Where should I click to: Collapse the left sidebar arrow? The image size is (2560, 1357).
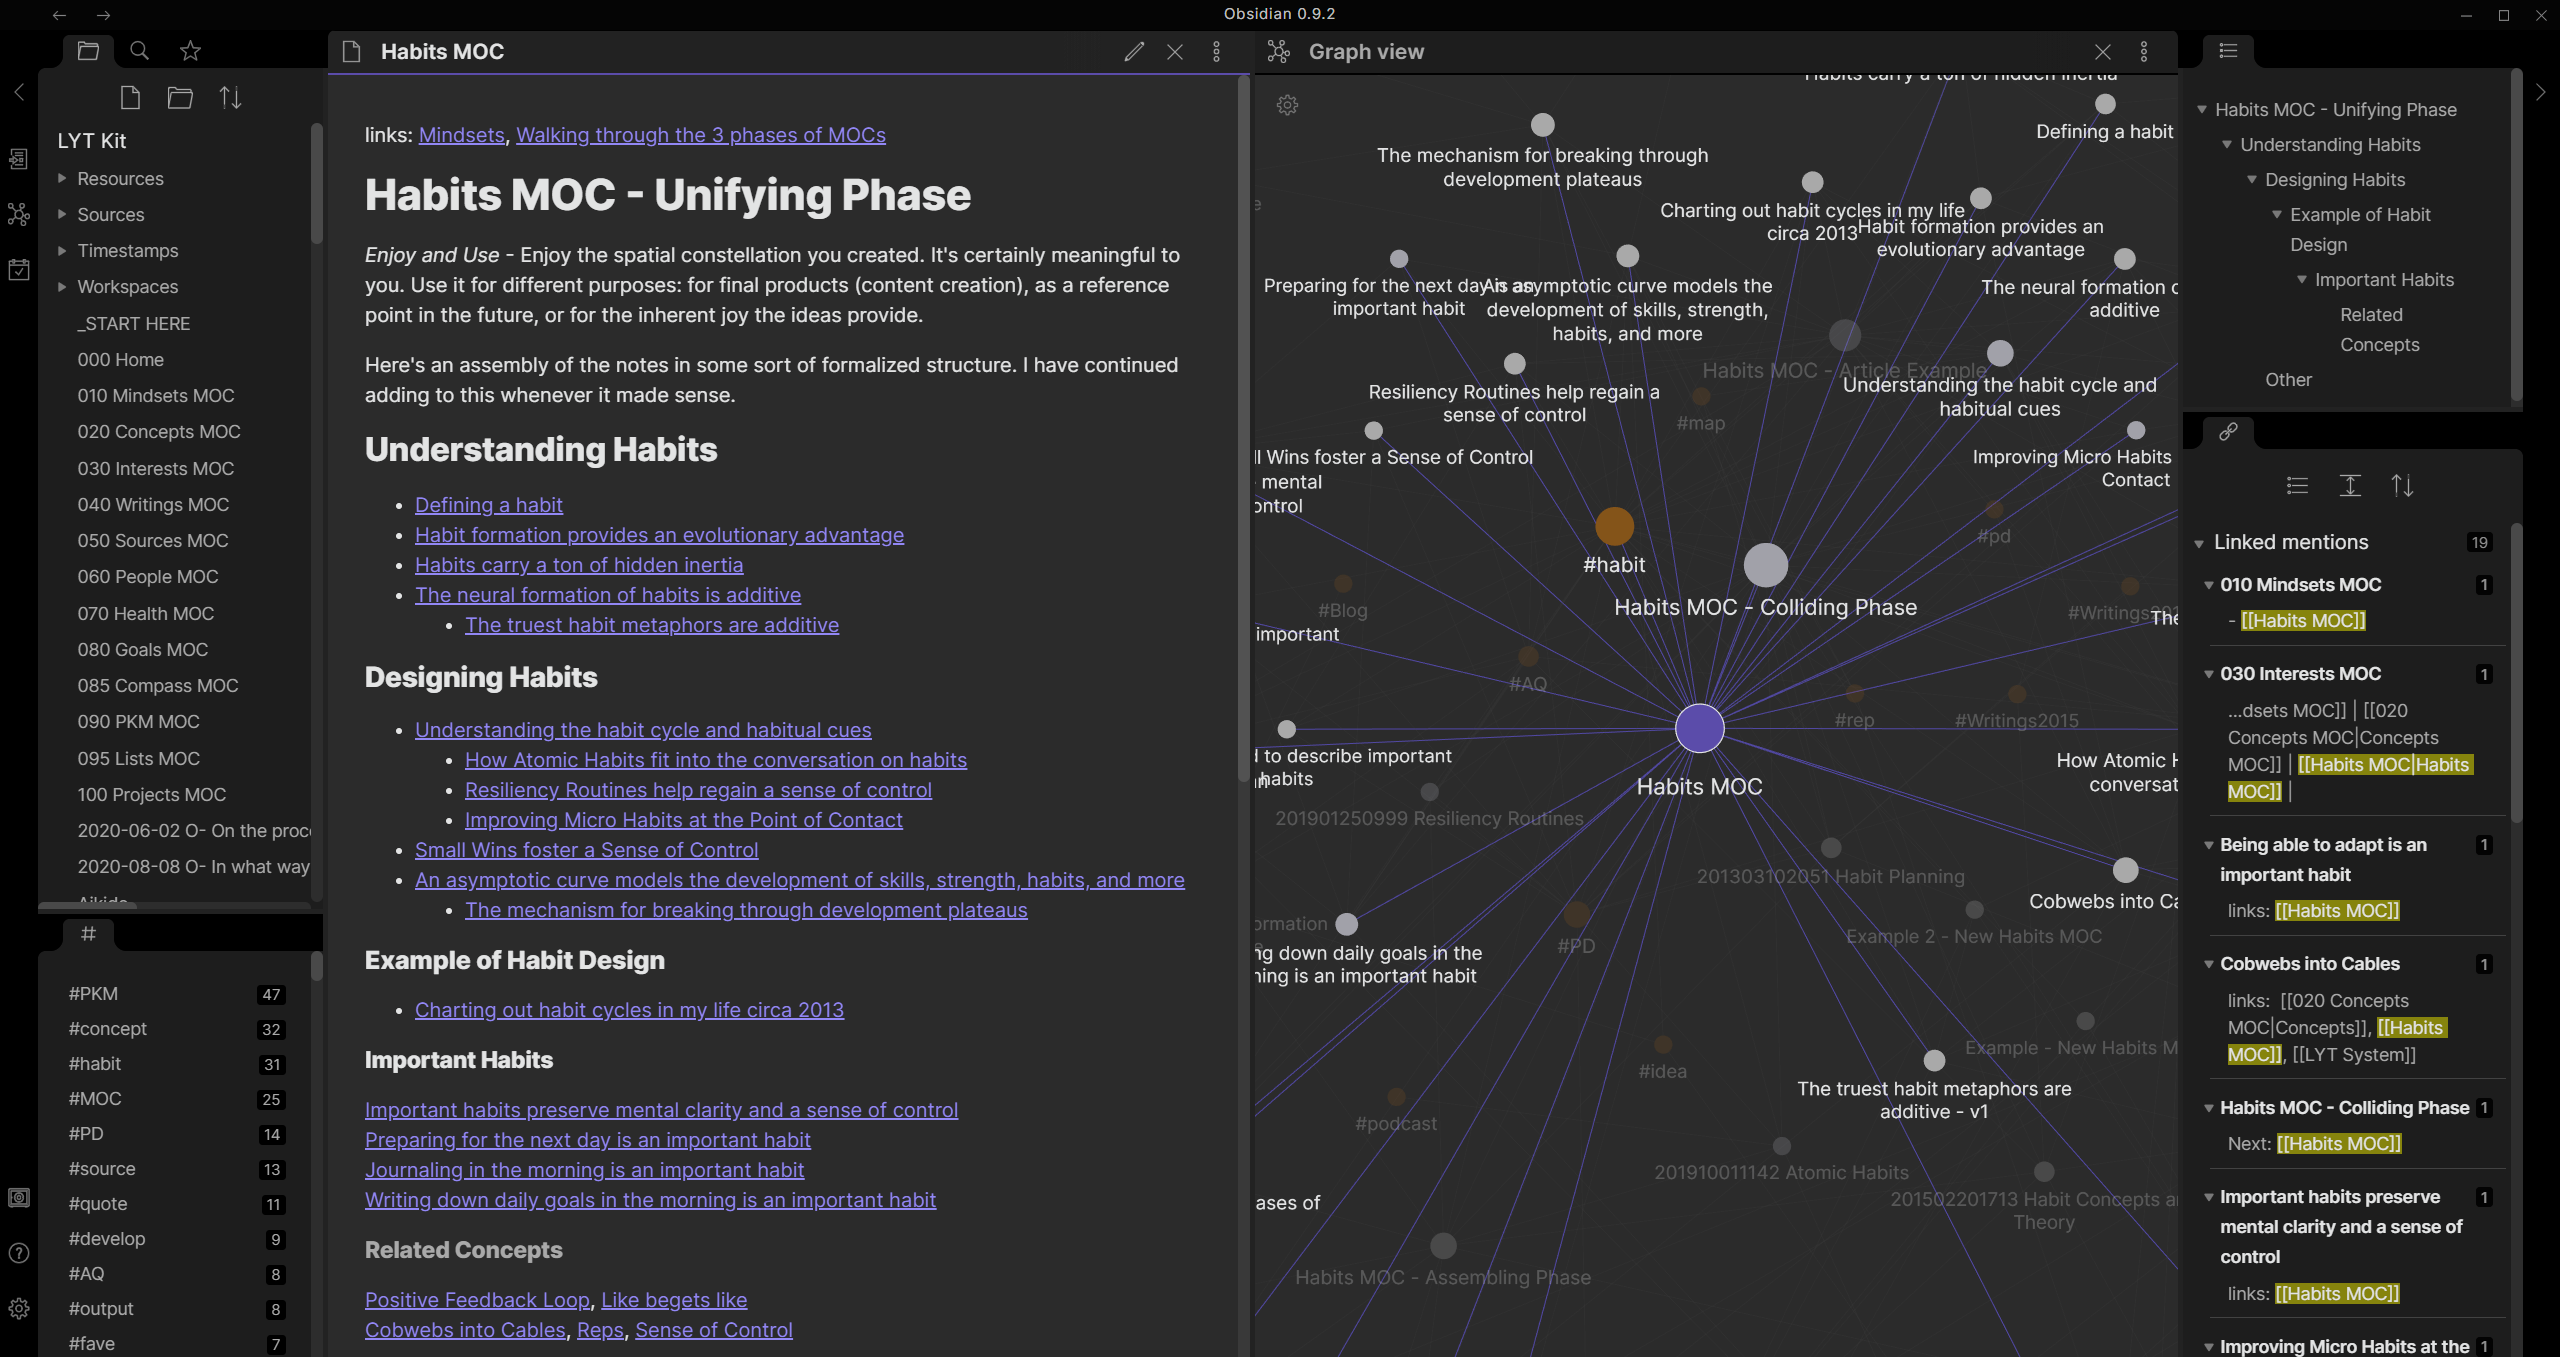pyautogui.click(x=19, y=92)
